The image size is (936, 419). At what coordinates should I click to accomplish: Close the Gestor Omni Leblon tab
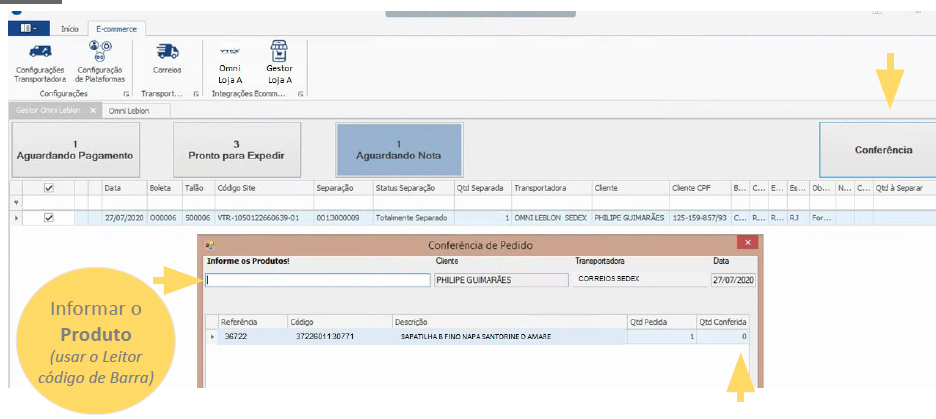tap(93, 111)
